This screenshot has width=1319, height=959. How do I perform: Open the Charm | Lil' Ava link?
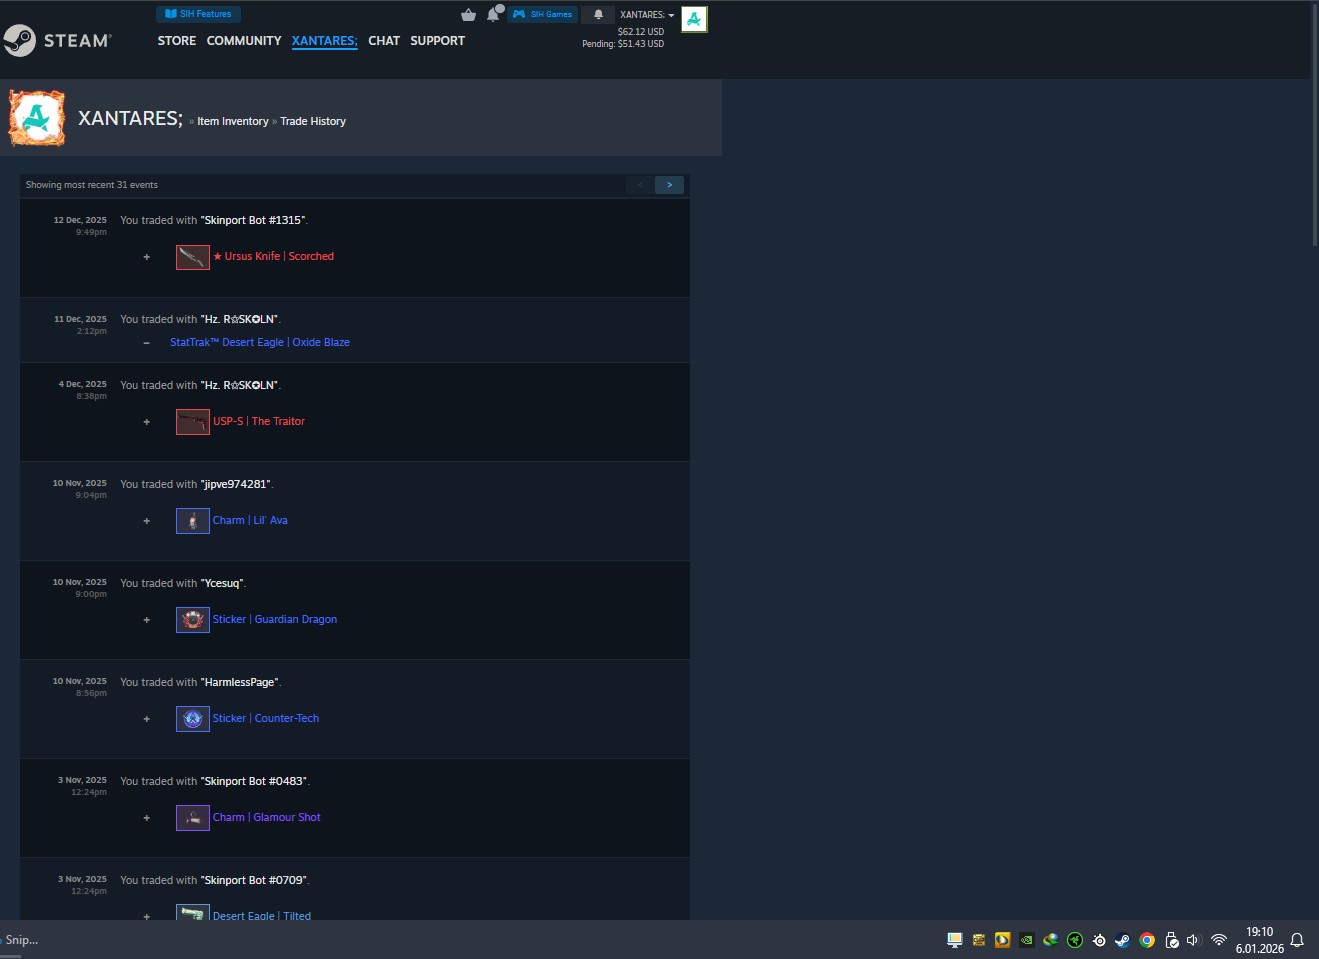tap(250, 520)
